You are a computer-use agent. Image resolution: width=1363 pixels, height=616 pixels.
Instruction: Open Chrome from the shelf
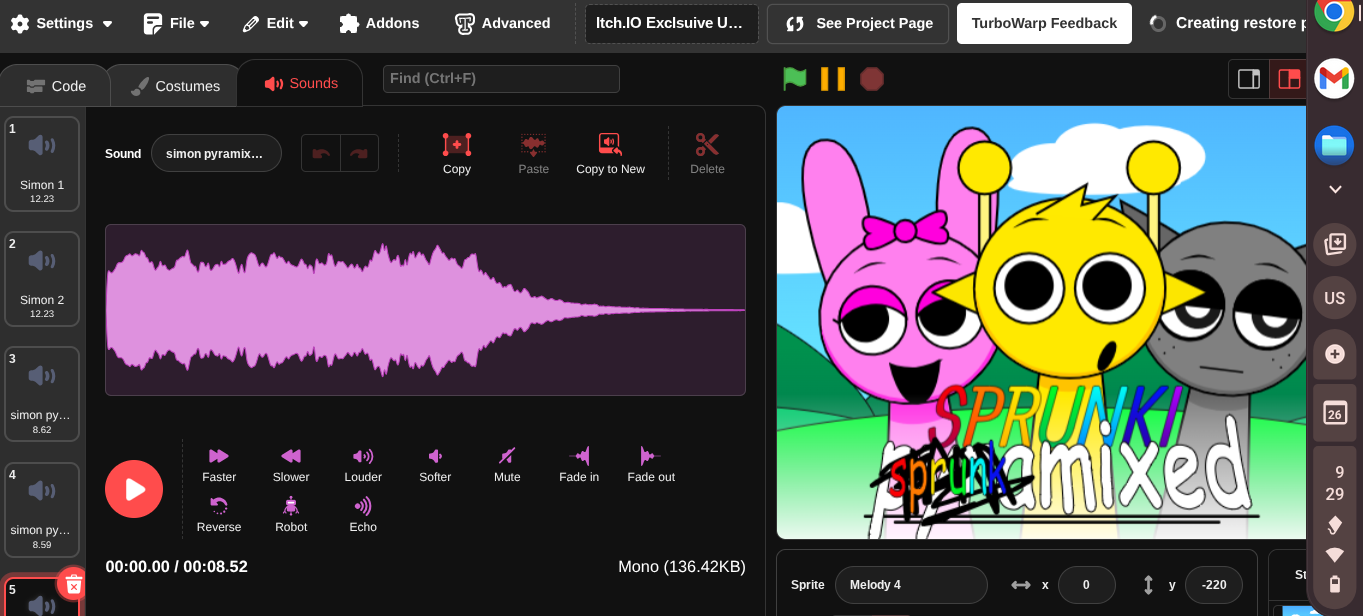1334,14
